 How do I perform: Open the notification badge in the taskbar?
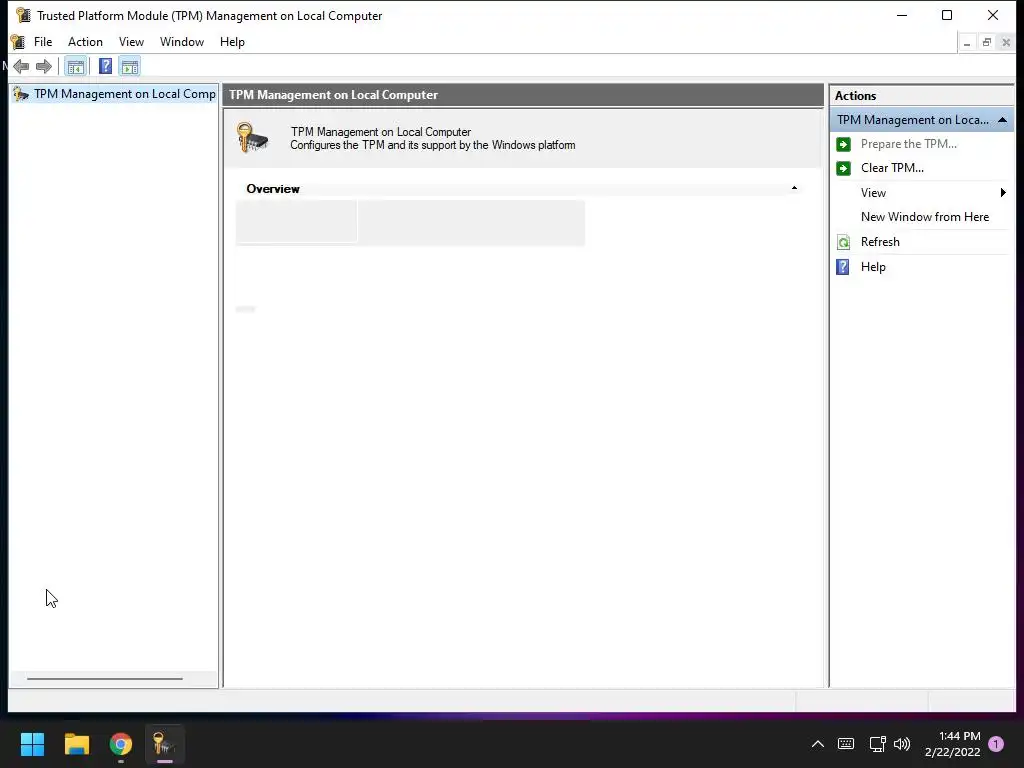[x=996, y=744]
